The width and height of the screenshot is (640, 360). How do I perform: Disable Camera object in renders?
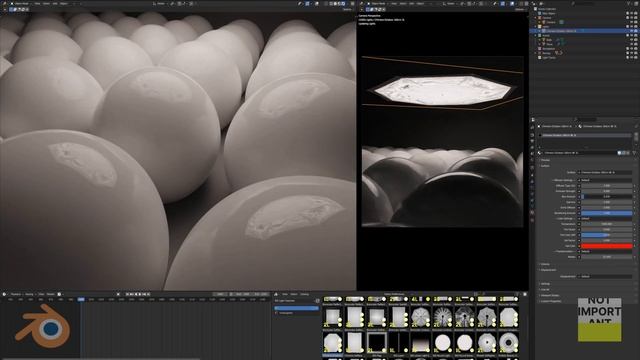636,22
